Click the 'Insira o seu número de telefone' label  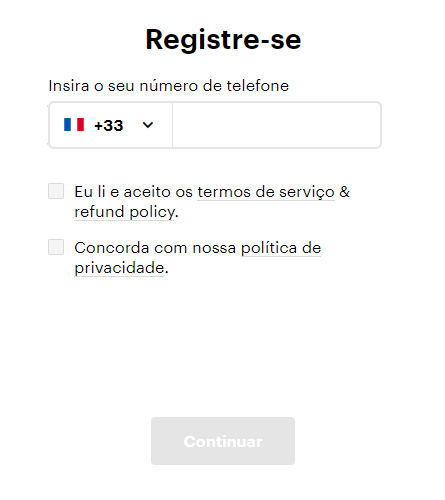[x=169, y=86]
